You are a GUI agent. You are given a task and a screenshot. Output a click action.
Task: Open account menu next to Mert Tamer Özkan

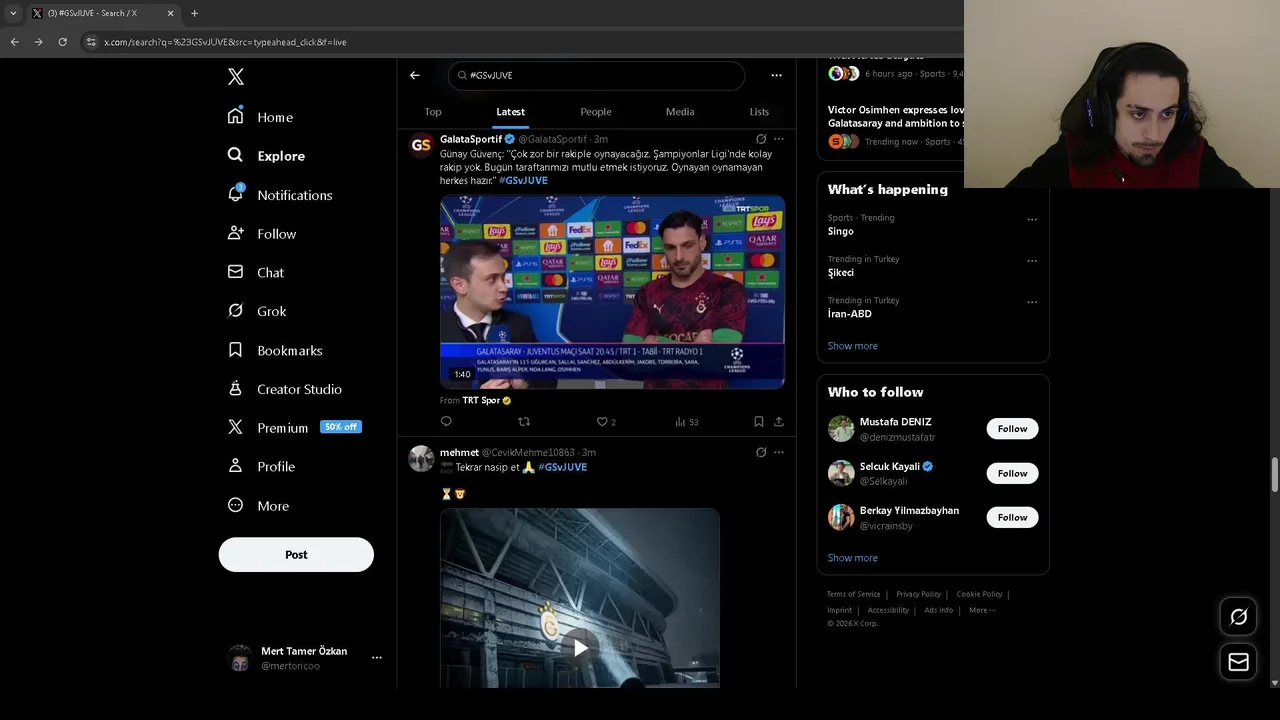[x=377, y=658]
